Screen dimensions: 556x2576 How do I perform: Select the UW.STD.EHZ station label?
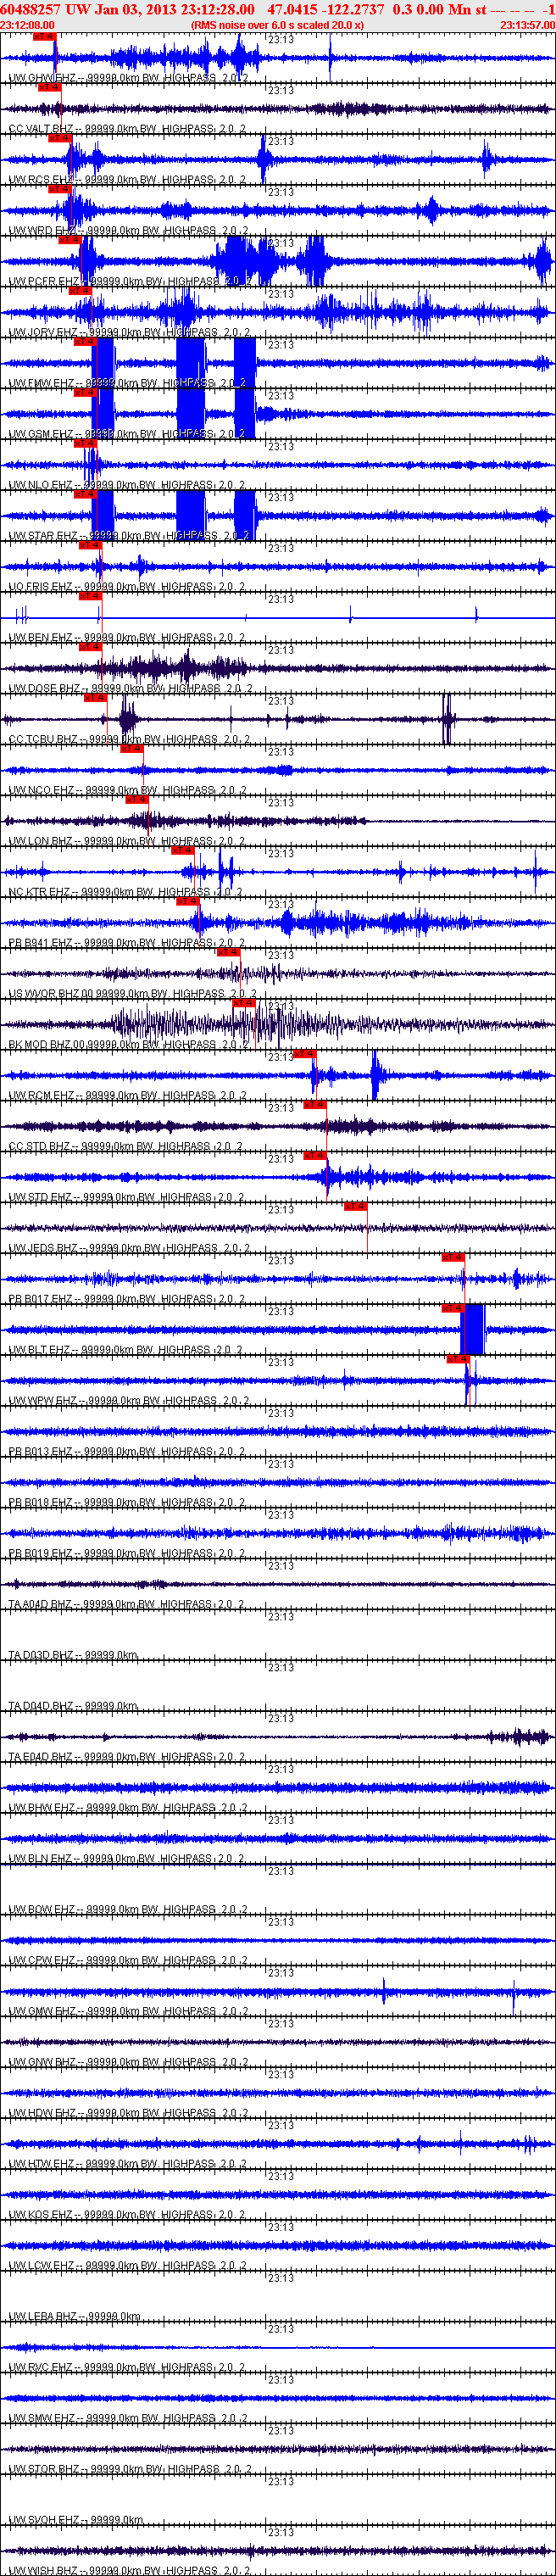point(127,1198)
